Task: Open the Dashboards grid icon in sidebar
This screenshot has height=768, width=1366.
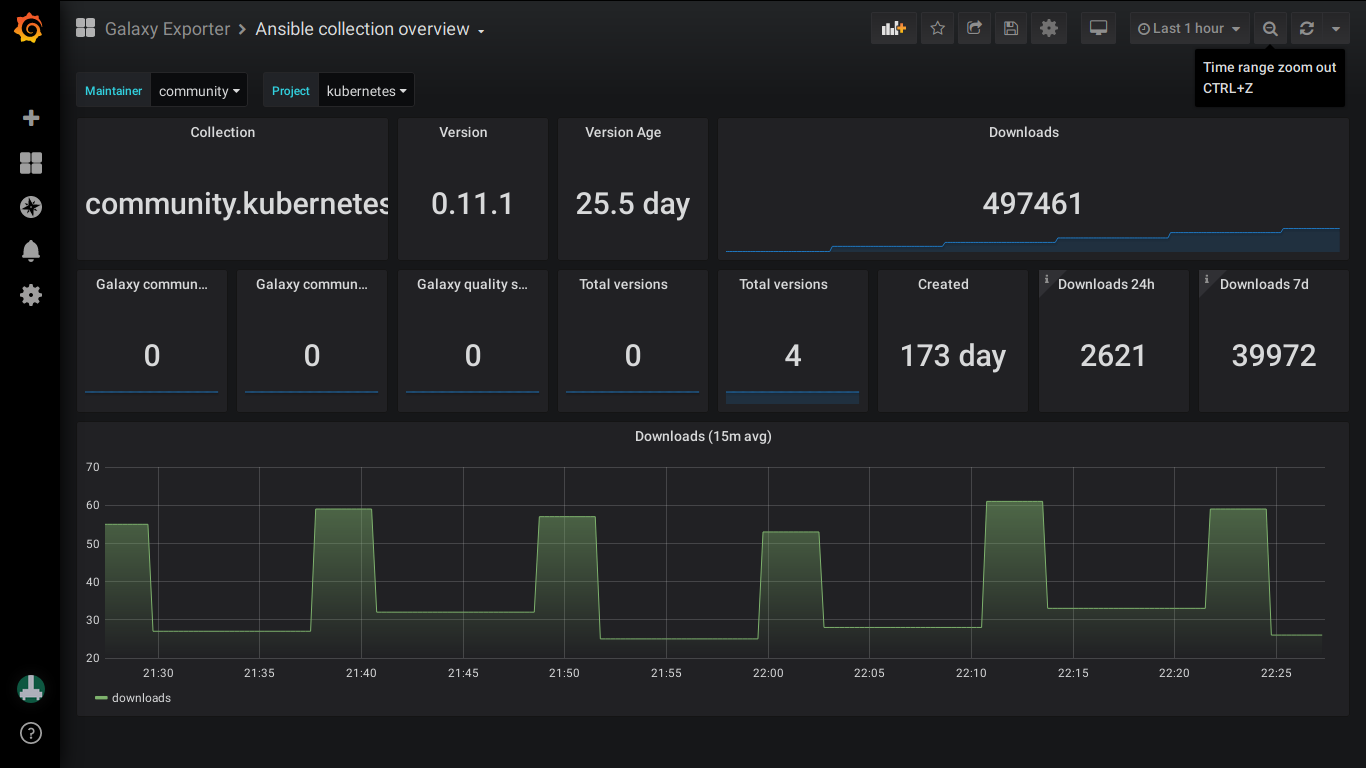Action: click(x=31, y=163)
